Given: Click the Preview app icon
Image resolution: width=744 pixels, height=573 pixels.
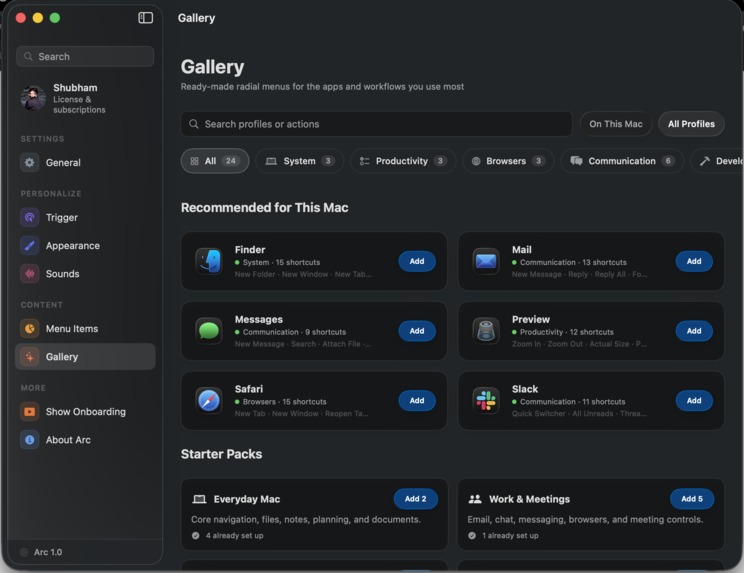Looking at the screenshot, I should (486, 331).
